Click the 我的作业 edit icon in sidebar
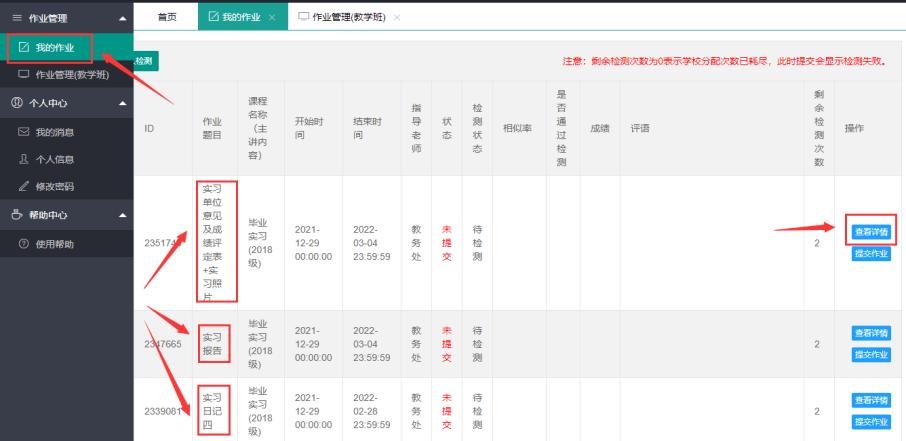906x441 pixels. coord(24,47)
